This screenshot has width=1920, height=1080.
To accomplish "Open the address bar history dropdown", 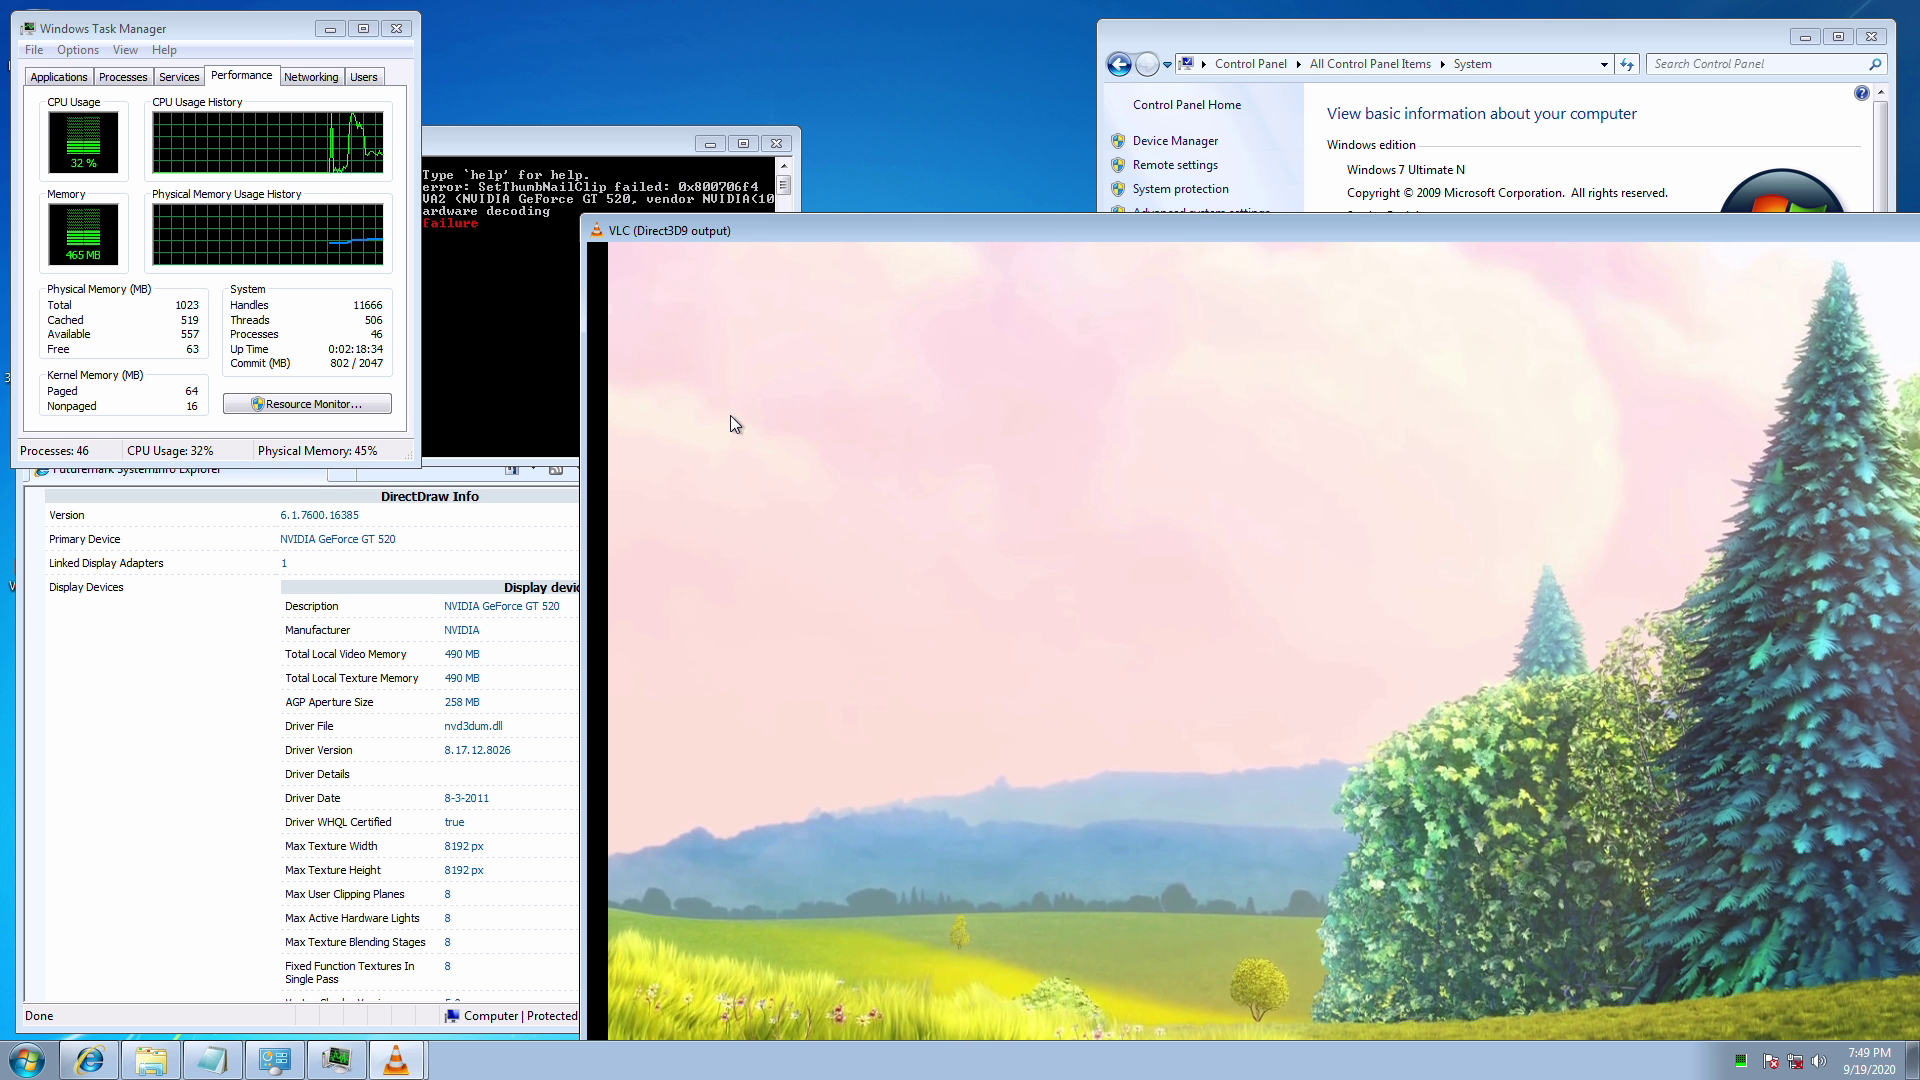I will point(1604,64).
